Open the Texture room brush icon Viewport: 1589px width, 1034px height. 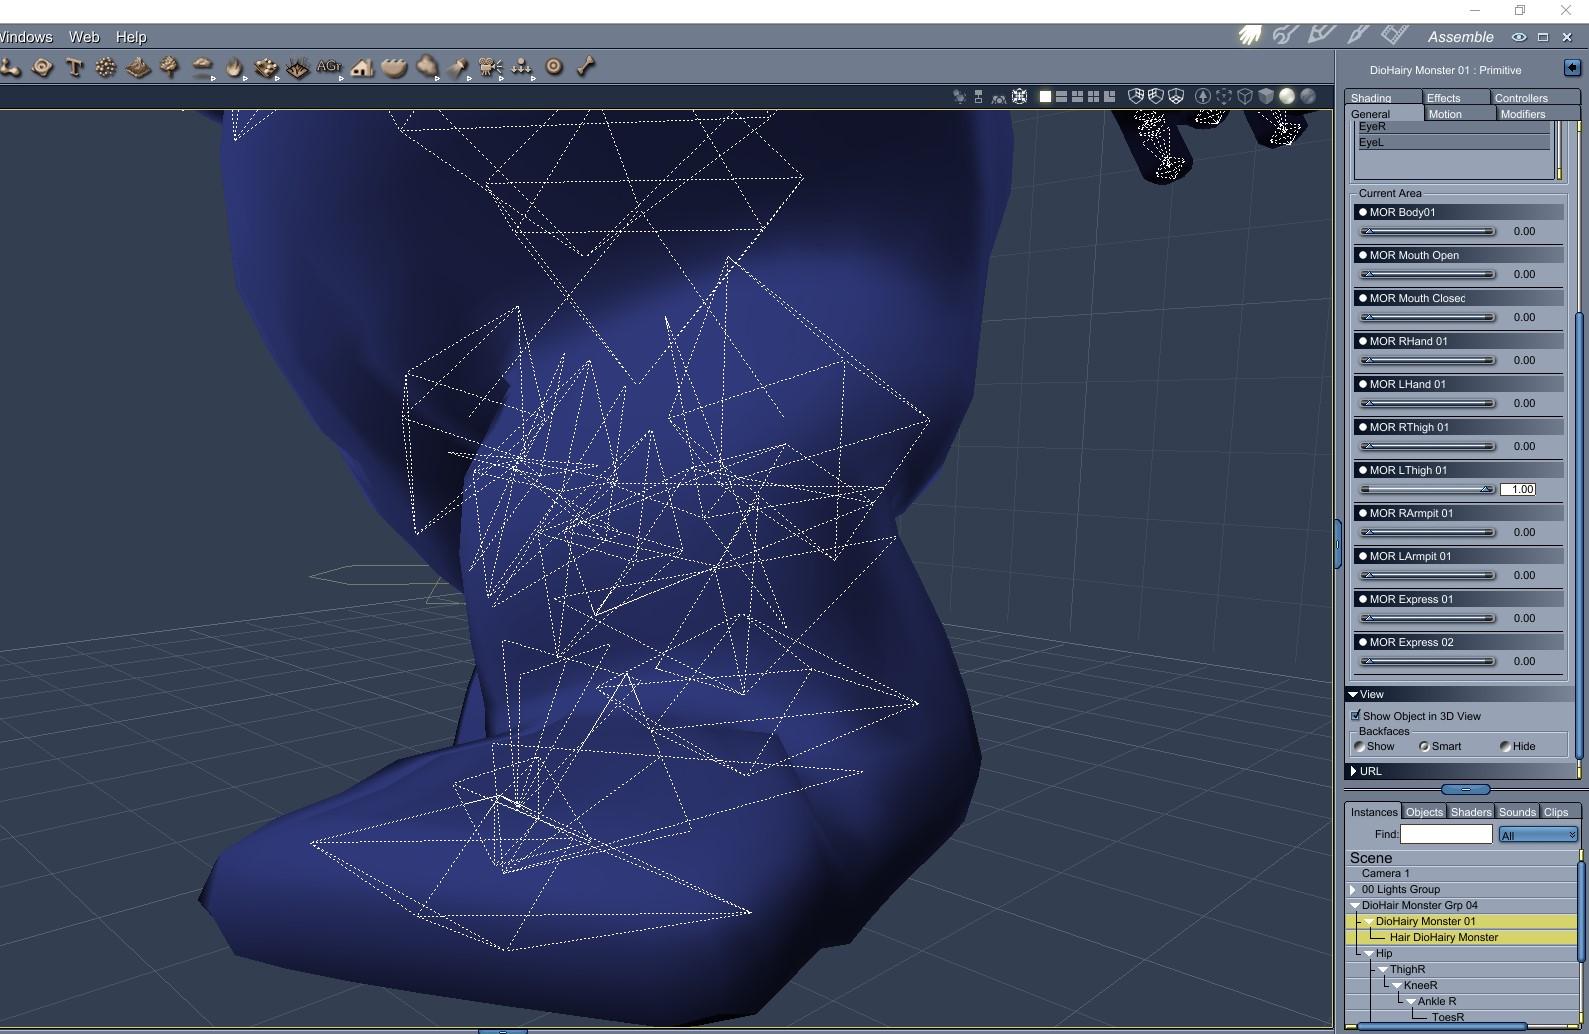1357,36
